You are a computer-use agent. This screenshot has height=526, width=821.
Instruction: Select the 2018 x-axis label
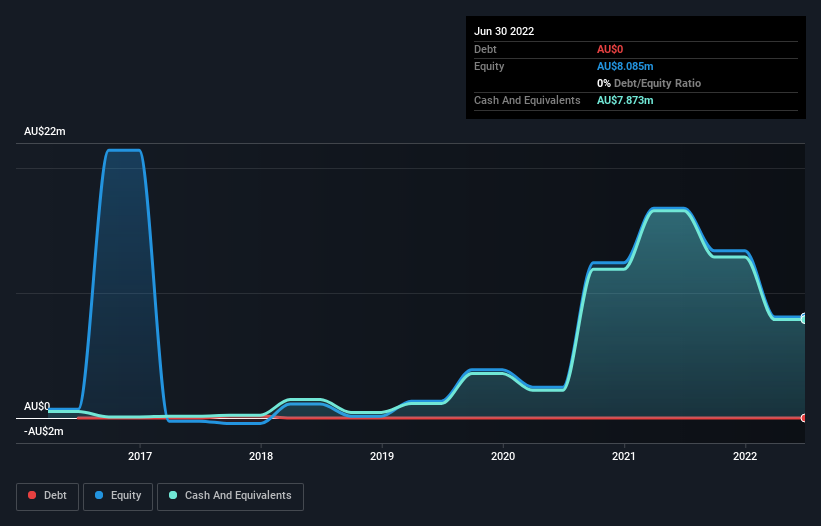261,456
